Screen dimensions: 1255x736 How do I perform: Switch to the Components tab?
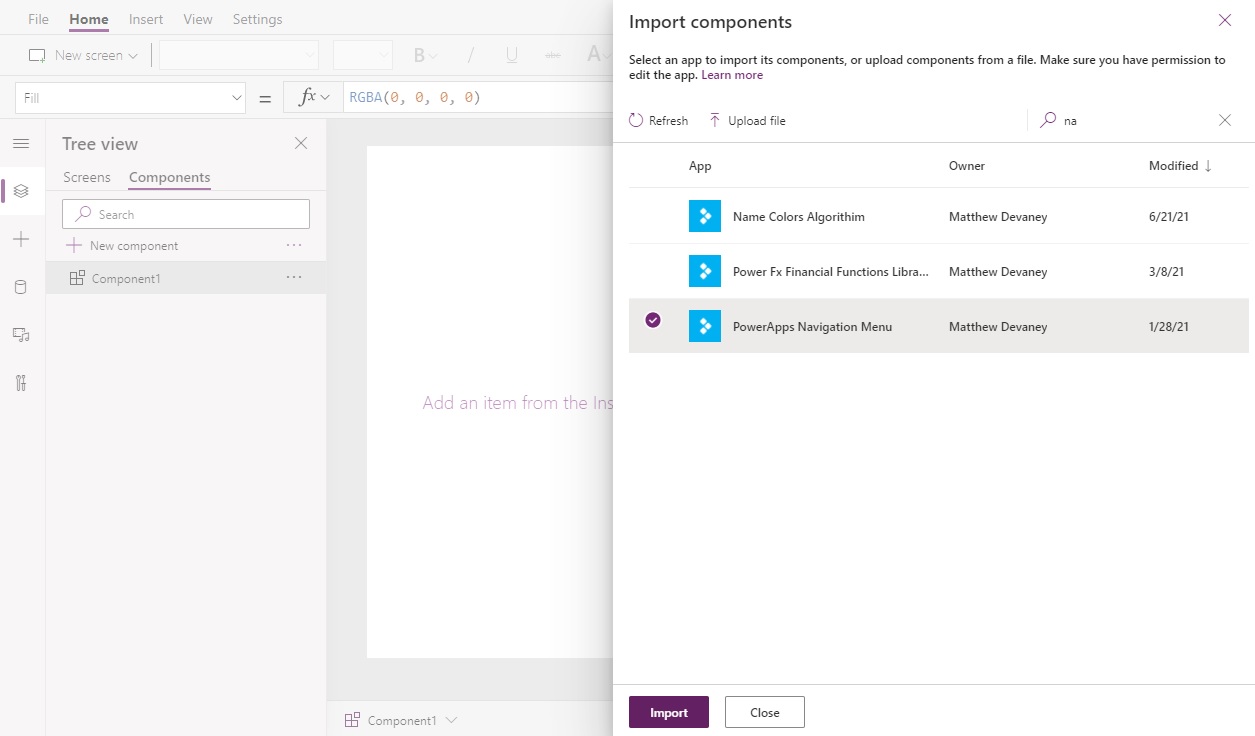pos(168,177)
